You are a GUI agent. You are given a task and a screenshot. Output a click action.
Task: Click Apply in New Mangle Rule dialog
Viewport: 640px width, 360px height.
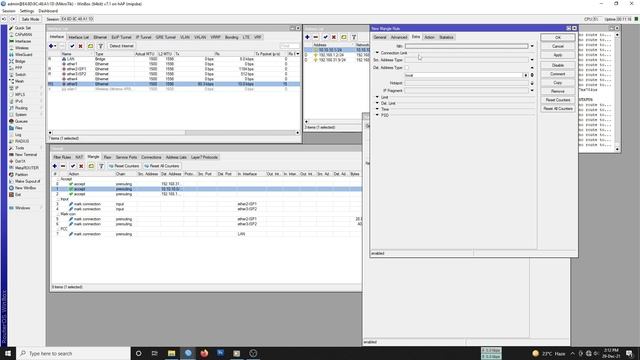pos(558,55)
